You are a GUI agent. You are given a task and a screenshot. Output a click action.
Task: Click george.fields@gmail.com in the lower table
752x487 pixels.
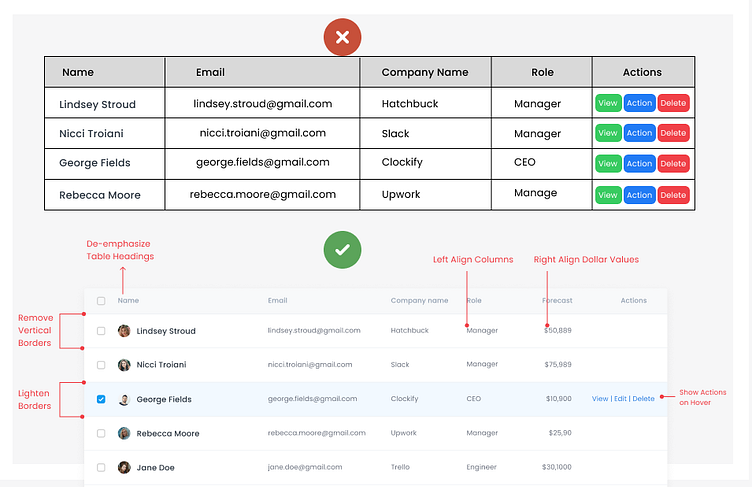point(314,399)
